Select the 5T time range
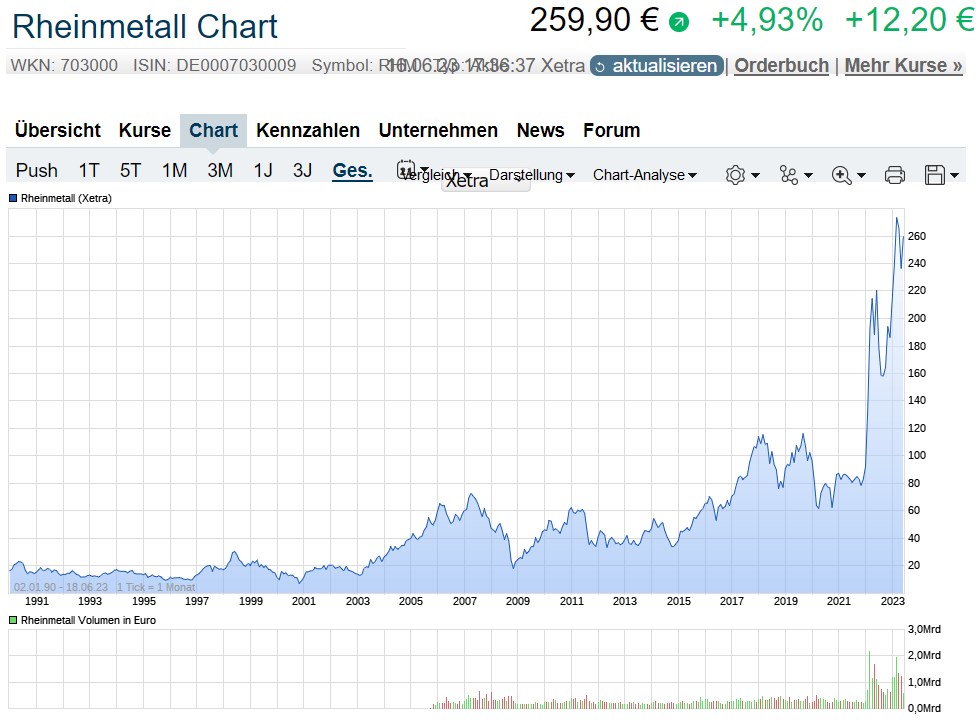 click(x=131, y=171)
